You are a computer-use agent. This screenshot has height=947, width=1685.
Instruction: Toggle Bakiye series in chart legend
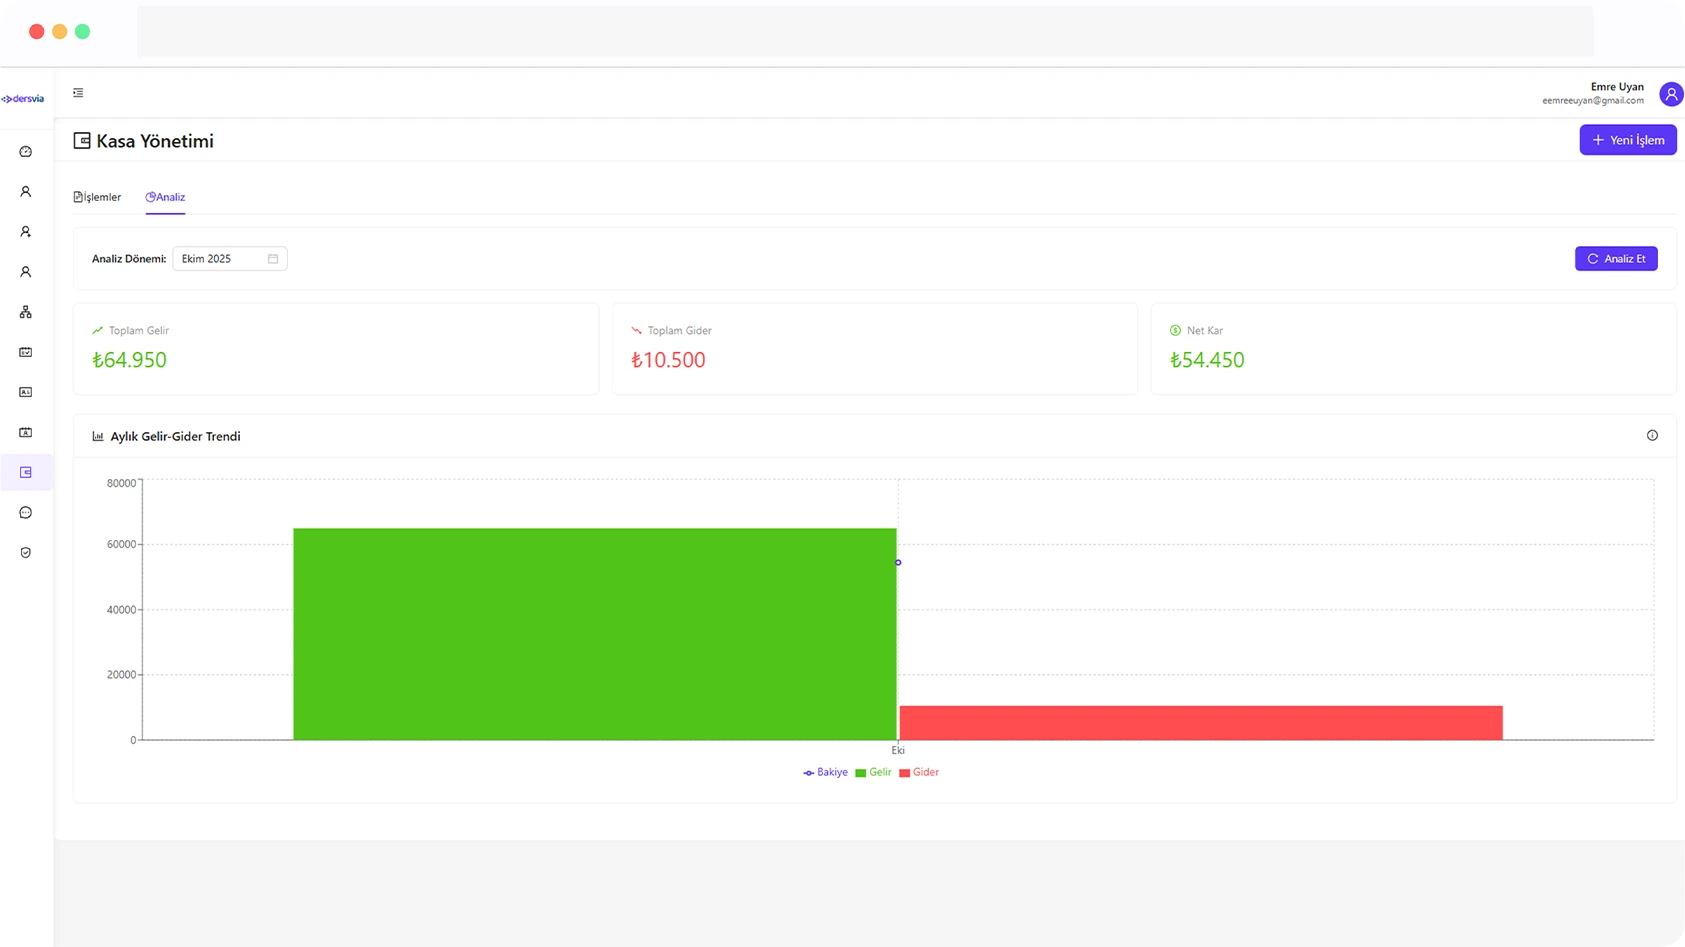coord(826,772)
